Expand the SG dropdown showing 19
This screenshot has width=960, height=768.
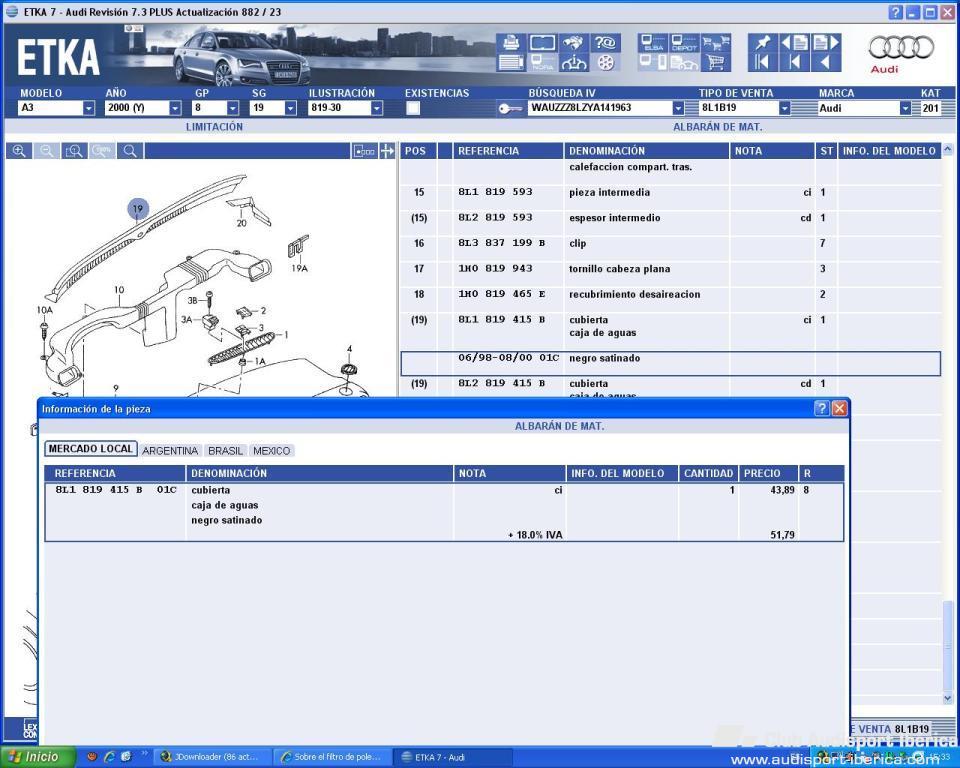pyautogui.click(x=290, y=108)
